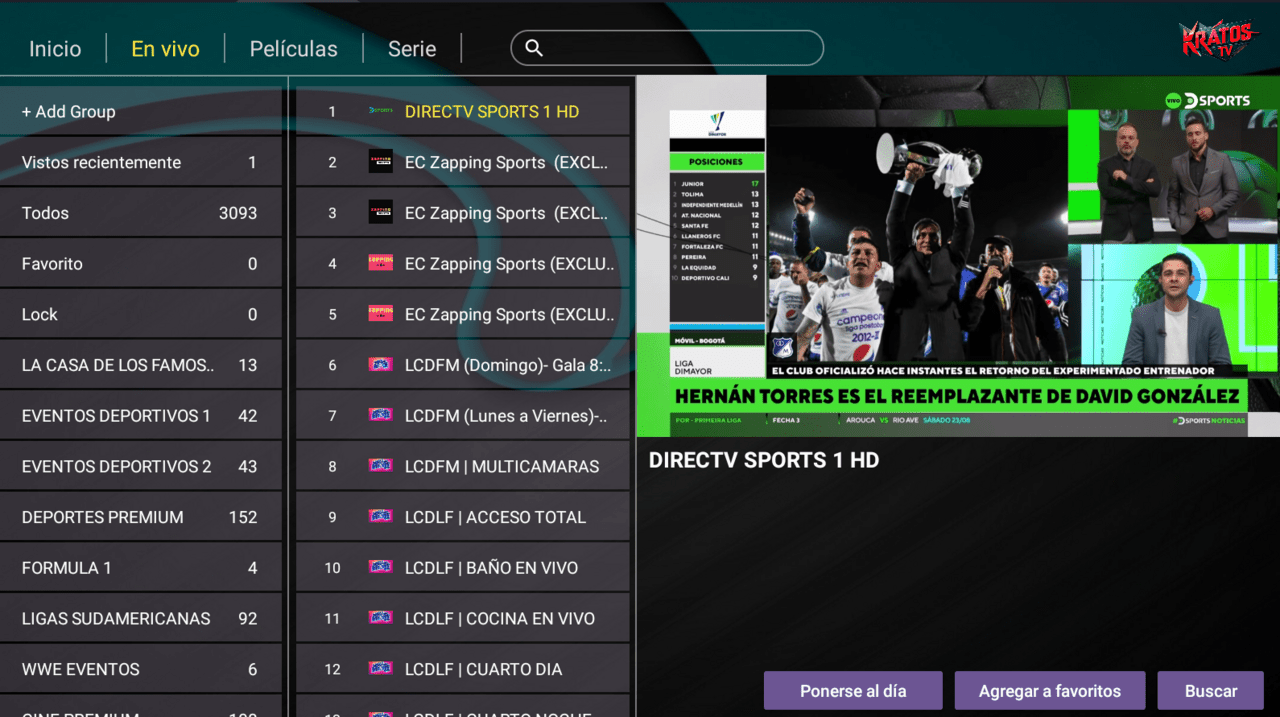
Task: Click the DIRECTV SPORTS 1 HD channel logo
Action: coord(380,111)
